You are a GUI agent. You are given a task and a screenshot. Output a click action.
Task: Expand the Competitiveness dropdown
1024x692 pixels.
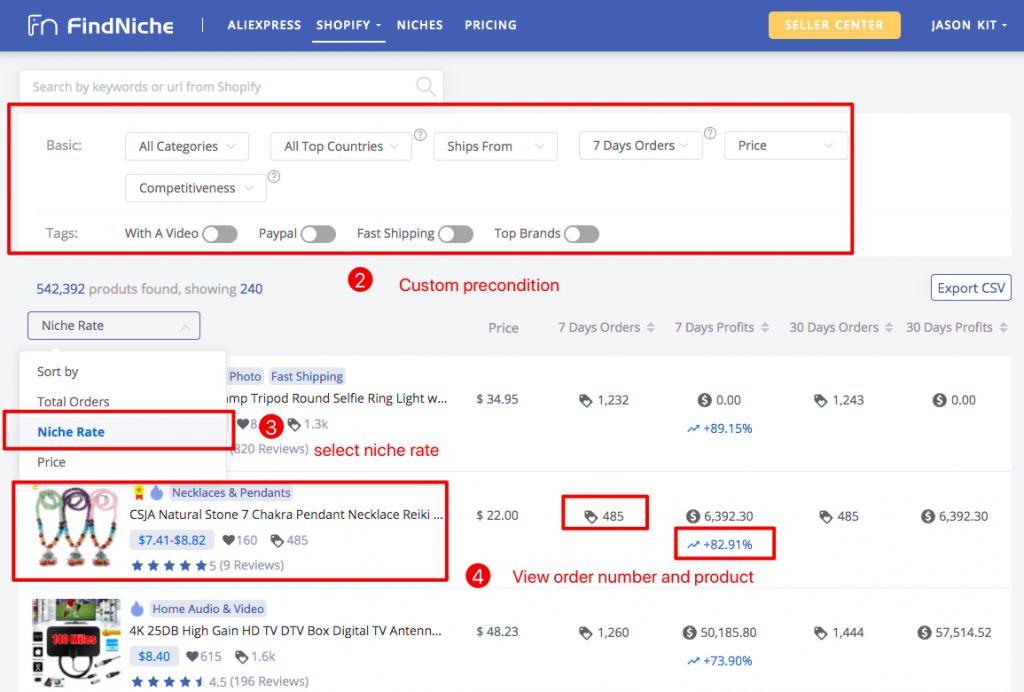196,188
